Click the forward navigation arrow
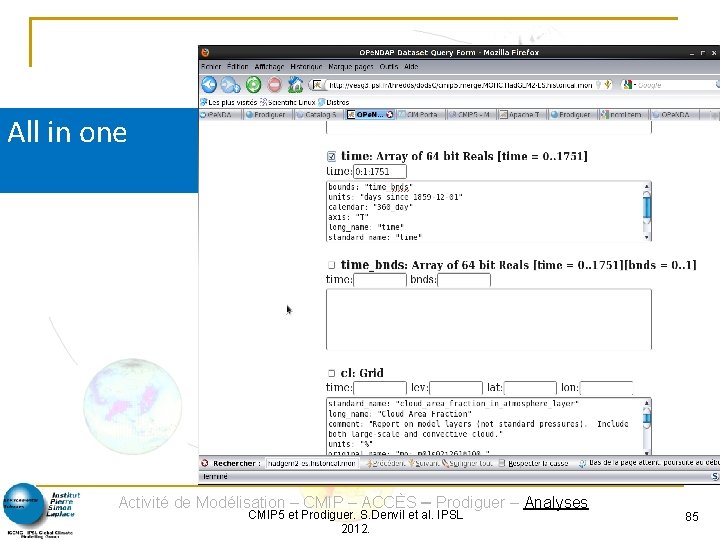 tap(230, 85)
